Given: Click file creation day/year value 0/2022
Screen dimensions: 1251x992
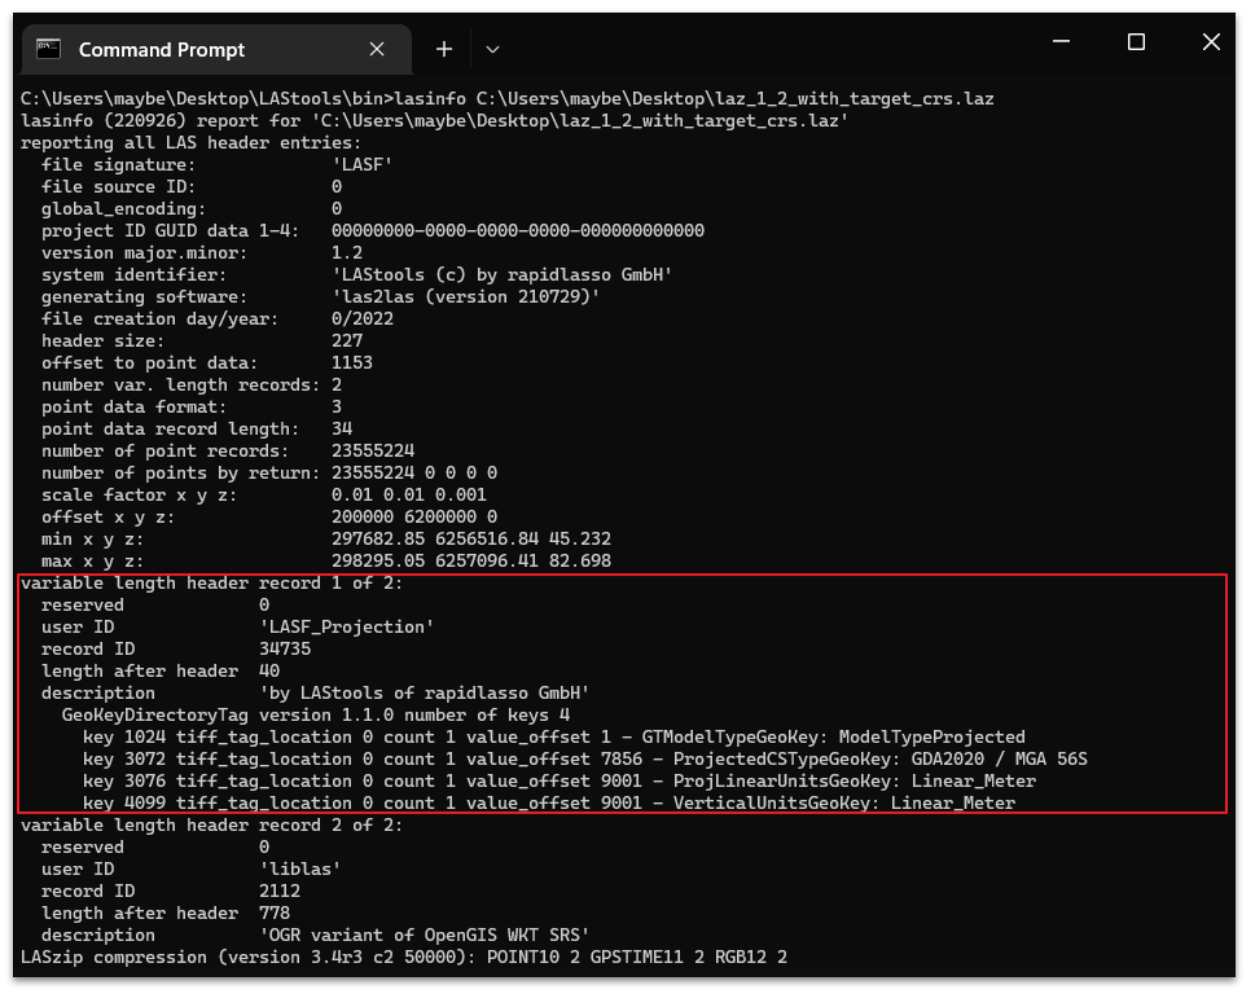Looking at the screenshot, I should 362,319.
